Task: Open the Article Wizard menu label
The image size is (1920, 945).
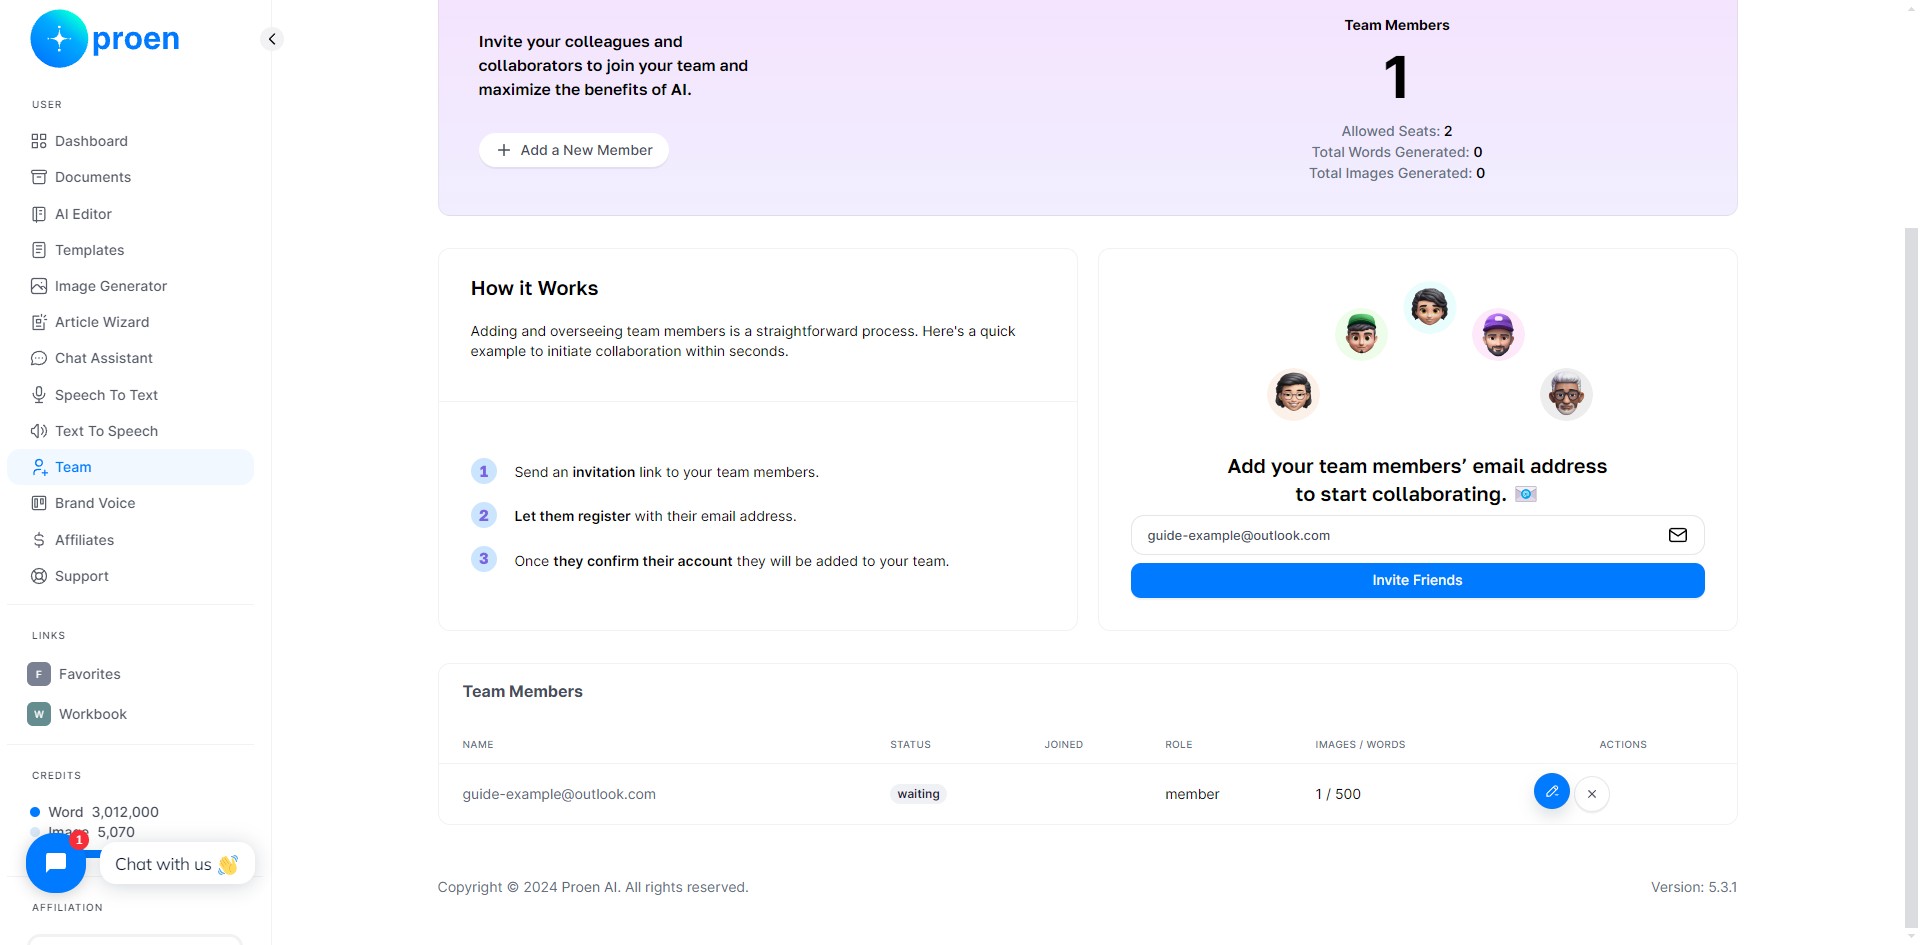Action: tap(102, 322)
